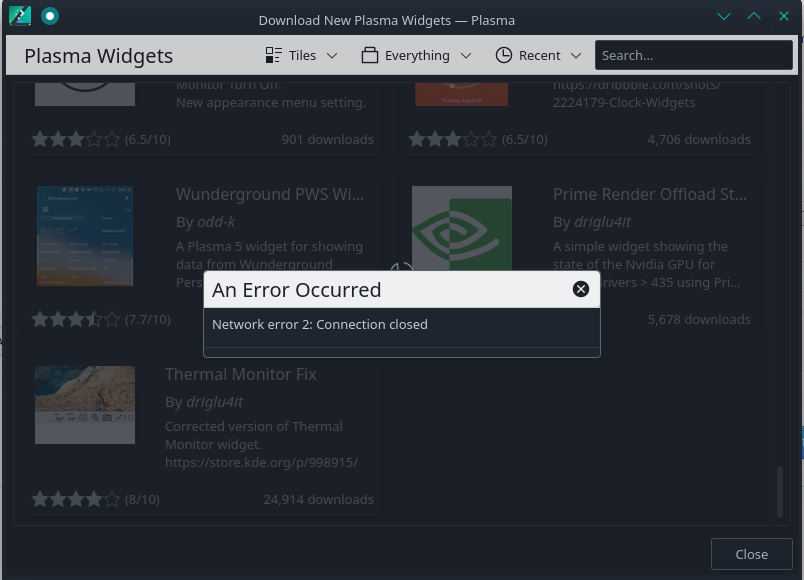Image resolution: width=804 pixels, height=580 pixels.
Task: Click the 24,914 downloads text
Action: pyautogui.click(x=318, y=499)
